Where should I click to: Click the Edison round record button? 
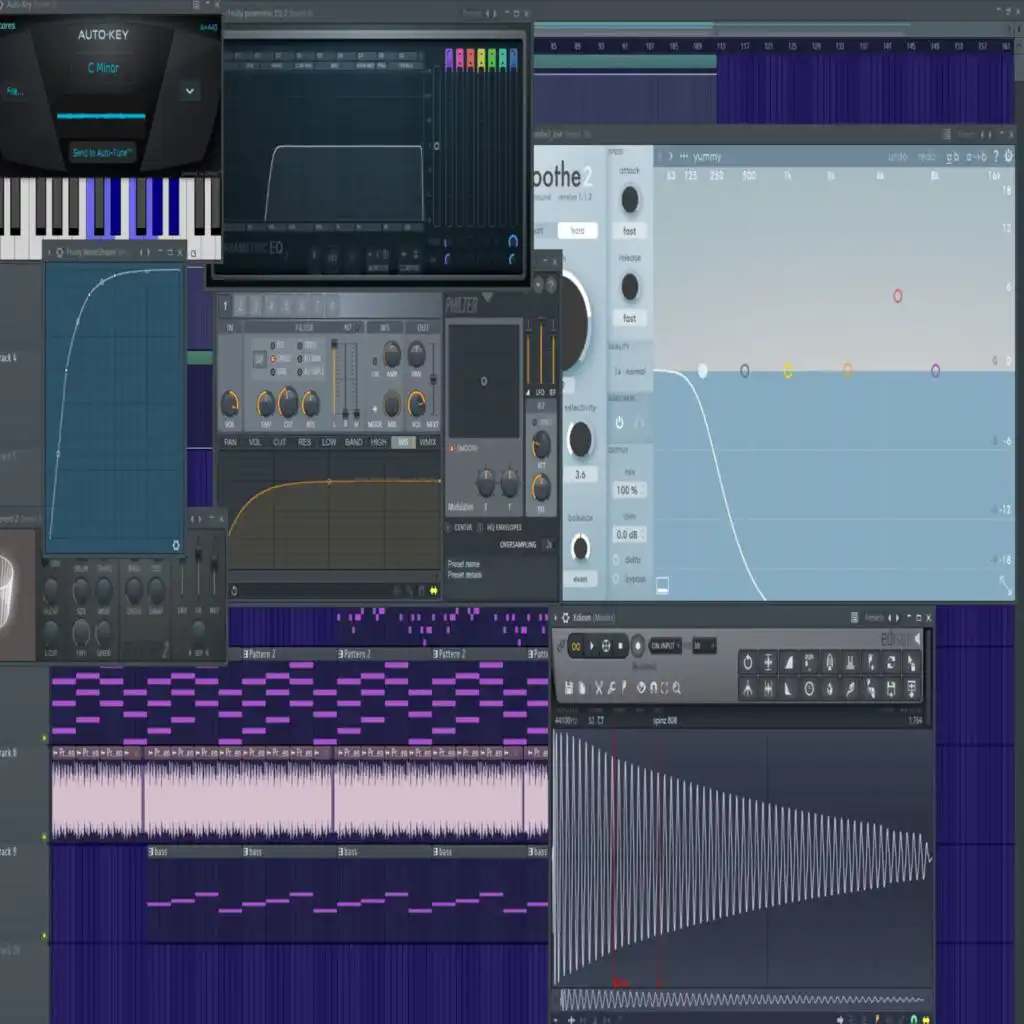[x=638, y=647]
